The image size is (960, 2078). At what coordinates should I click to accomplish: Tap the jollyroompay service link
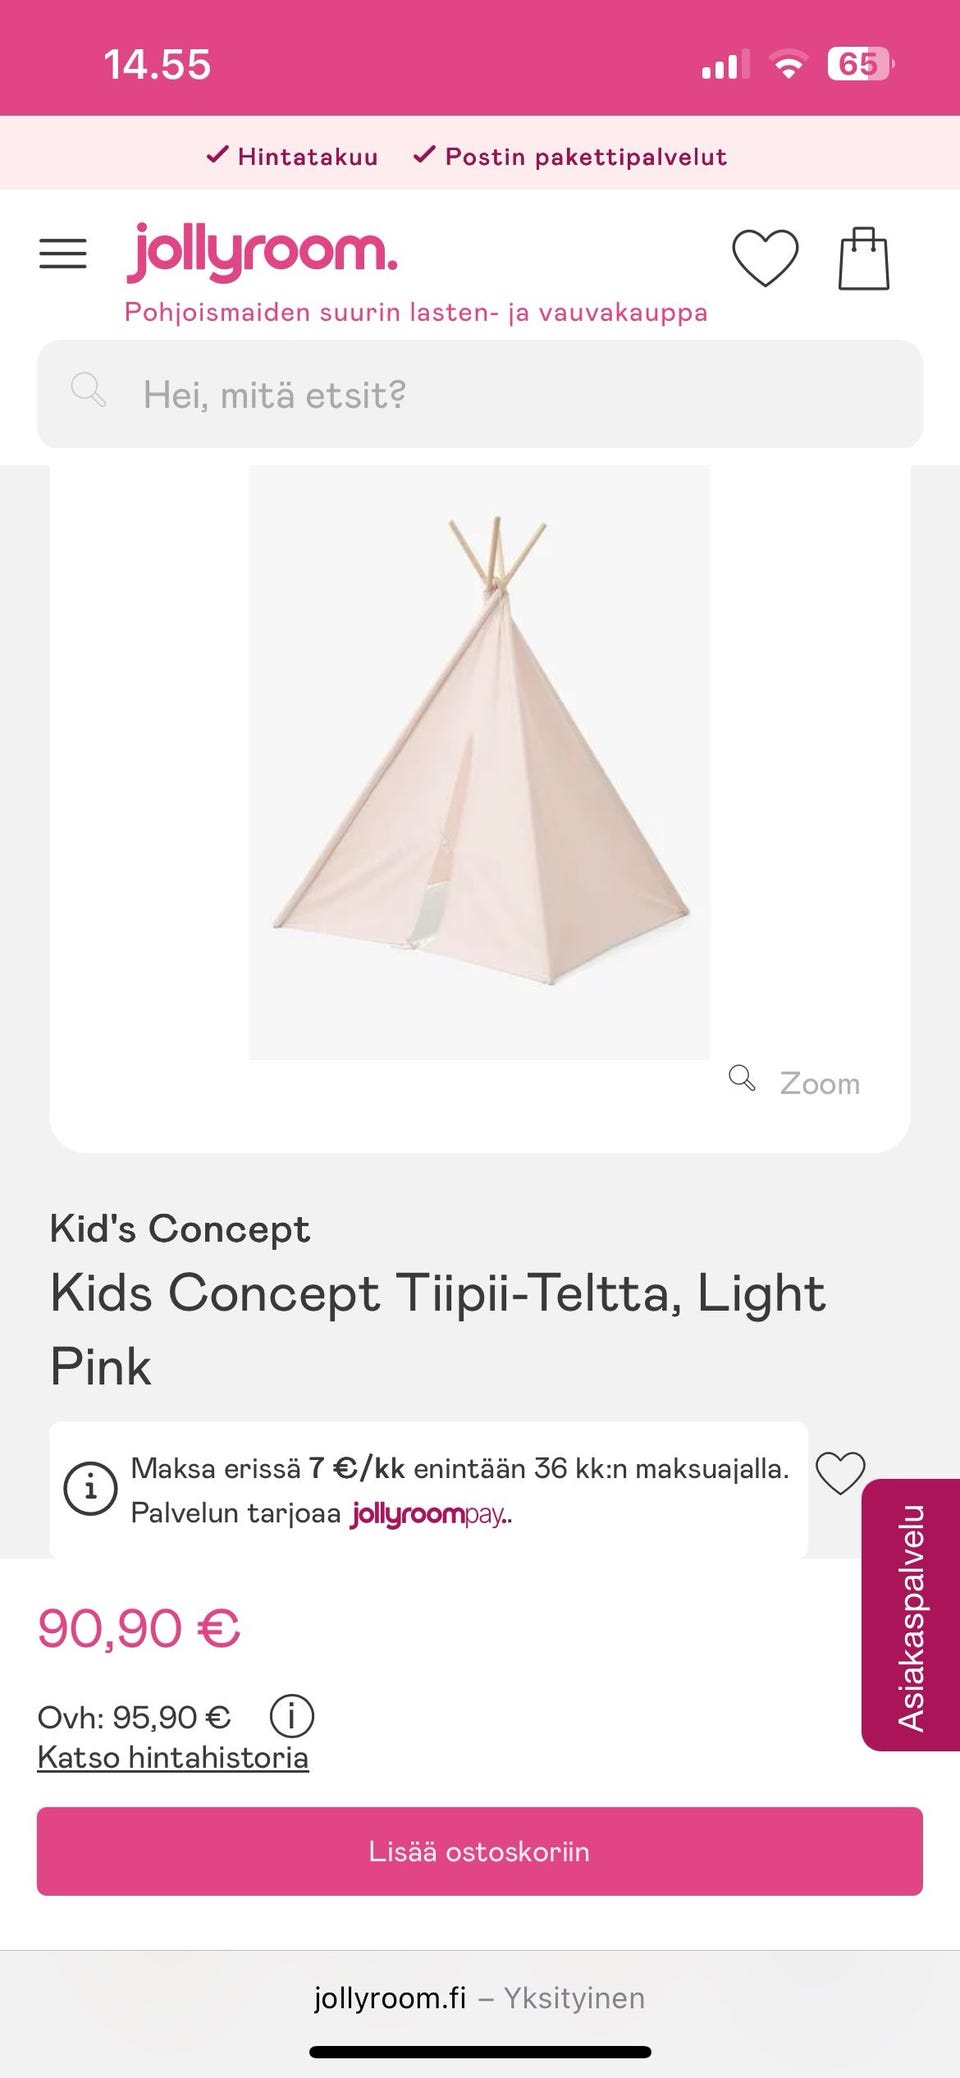[430, 1514]
